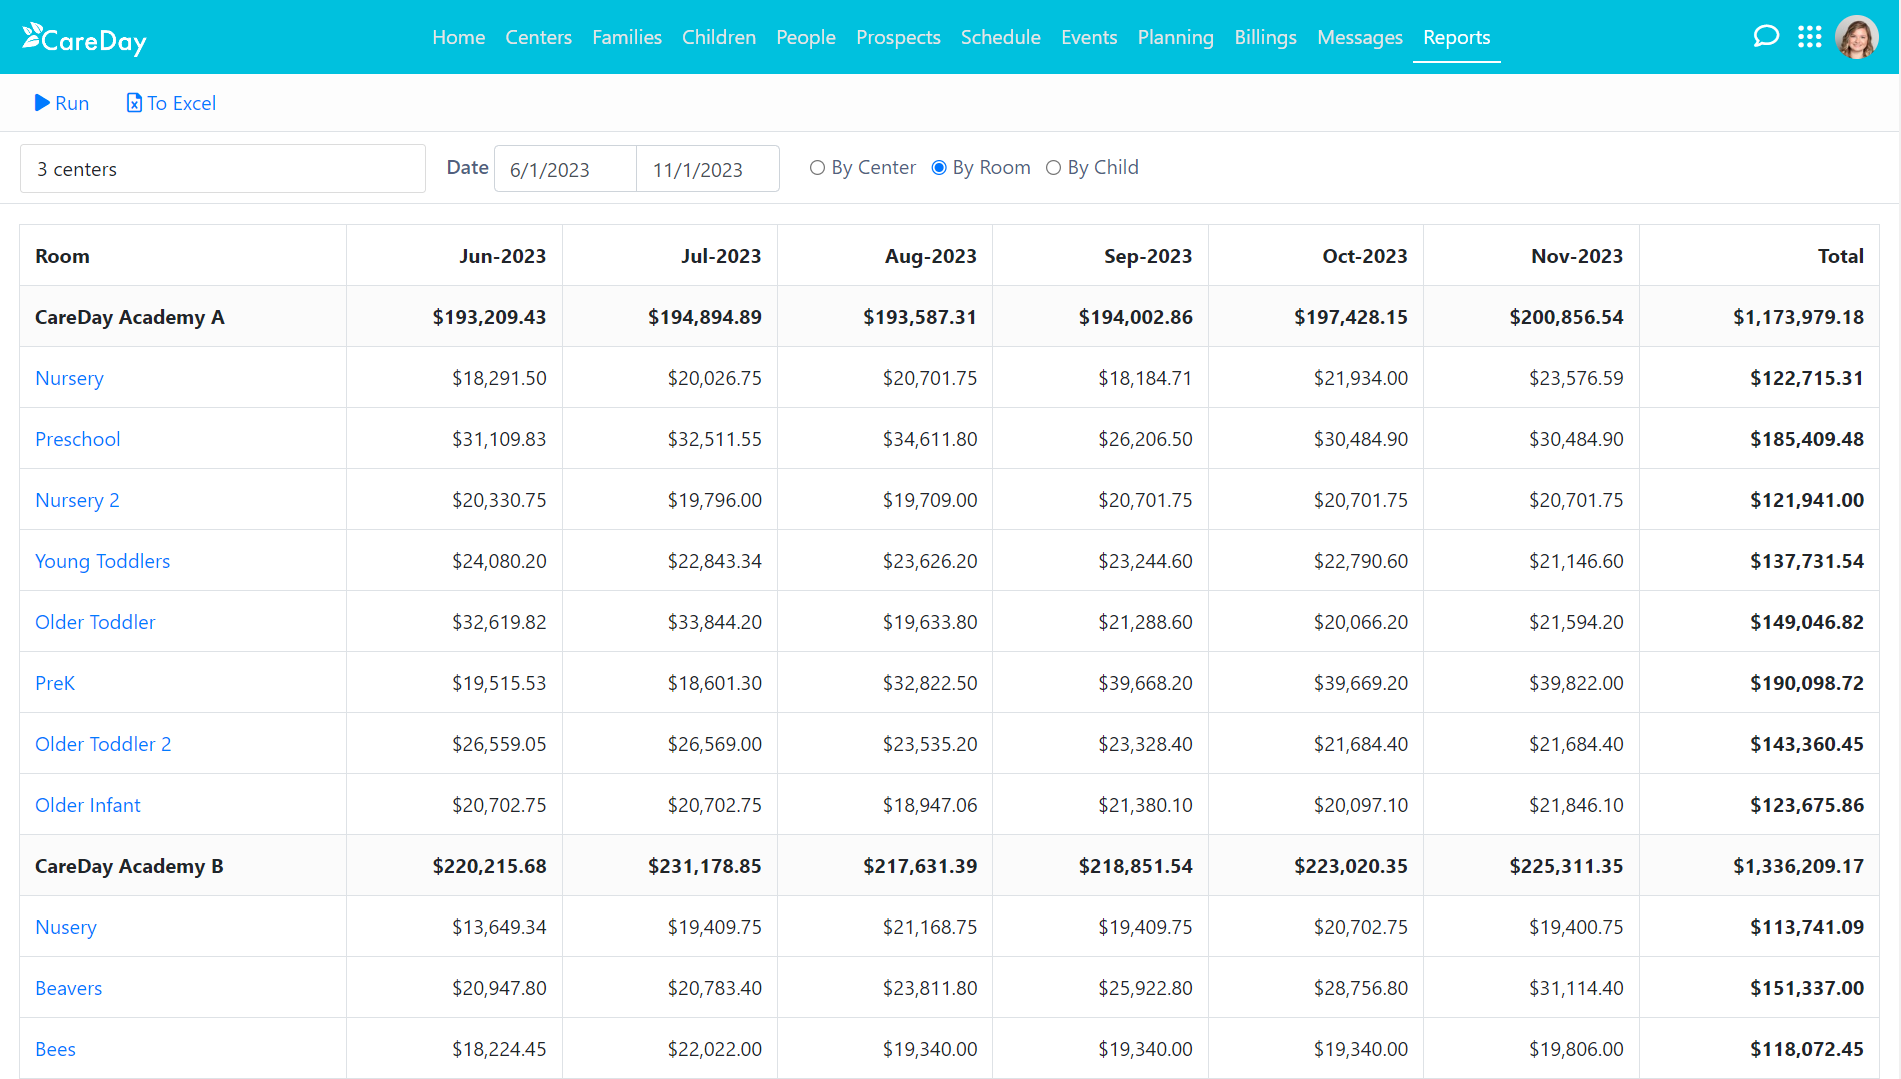
Task: Open the user profile avatar
Action: 1858,36
